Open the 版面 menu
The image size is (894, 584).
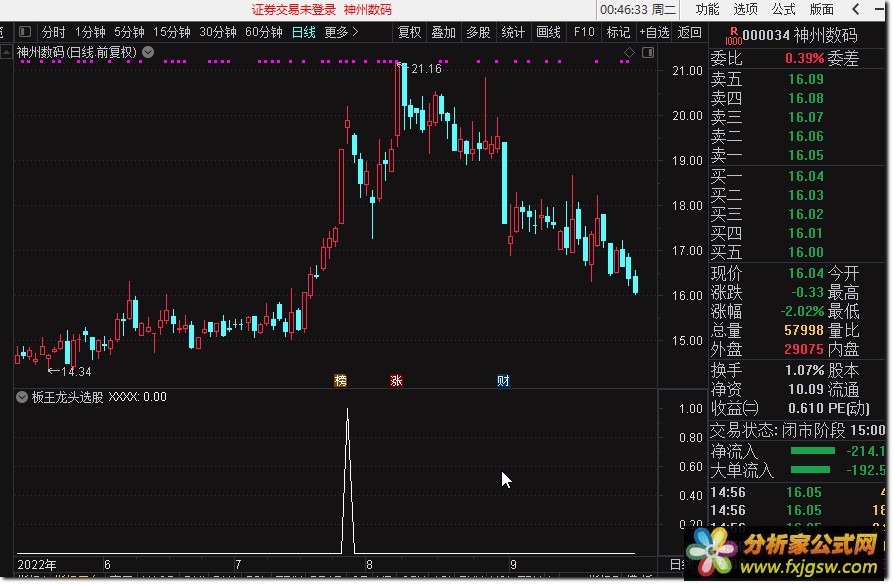pos(822,9)
